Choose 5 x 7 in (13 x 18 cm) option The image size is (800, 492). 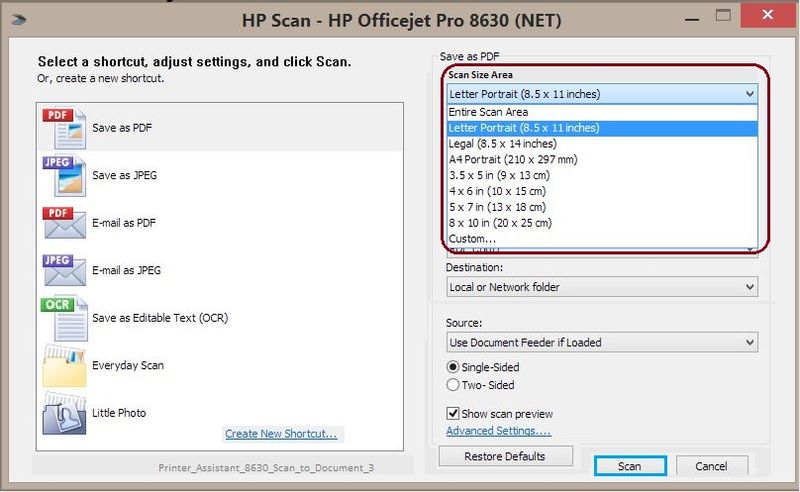(602, 207)
